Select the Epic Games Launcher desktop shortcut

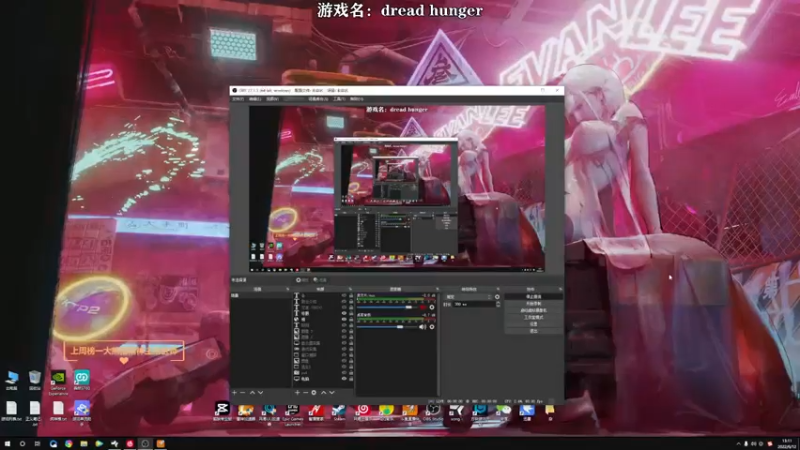(292, 414)
